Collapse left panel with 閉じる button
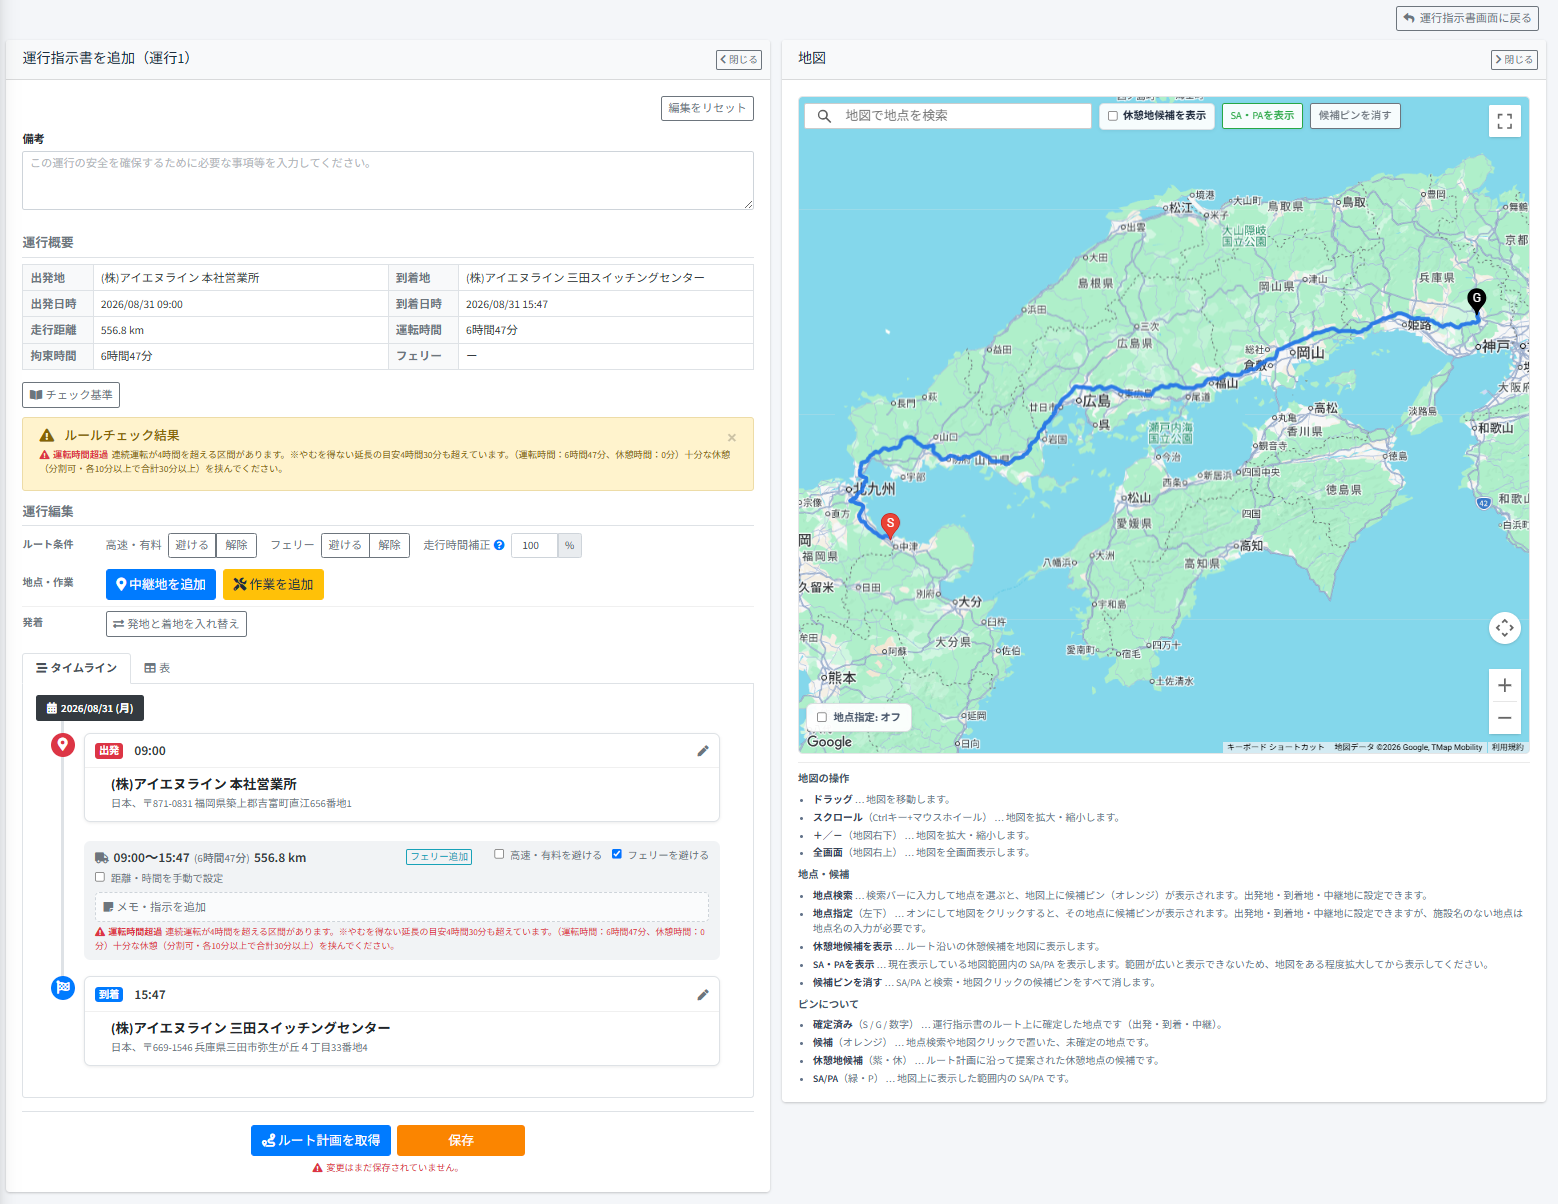This screenshot has height=1204, width=1558. pyautogui.click(x=739, y=60)
